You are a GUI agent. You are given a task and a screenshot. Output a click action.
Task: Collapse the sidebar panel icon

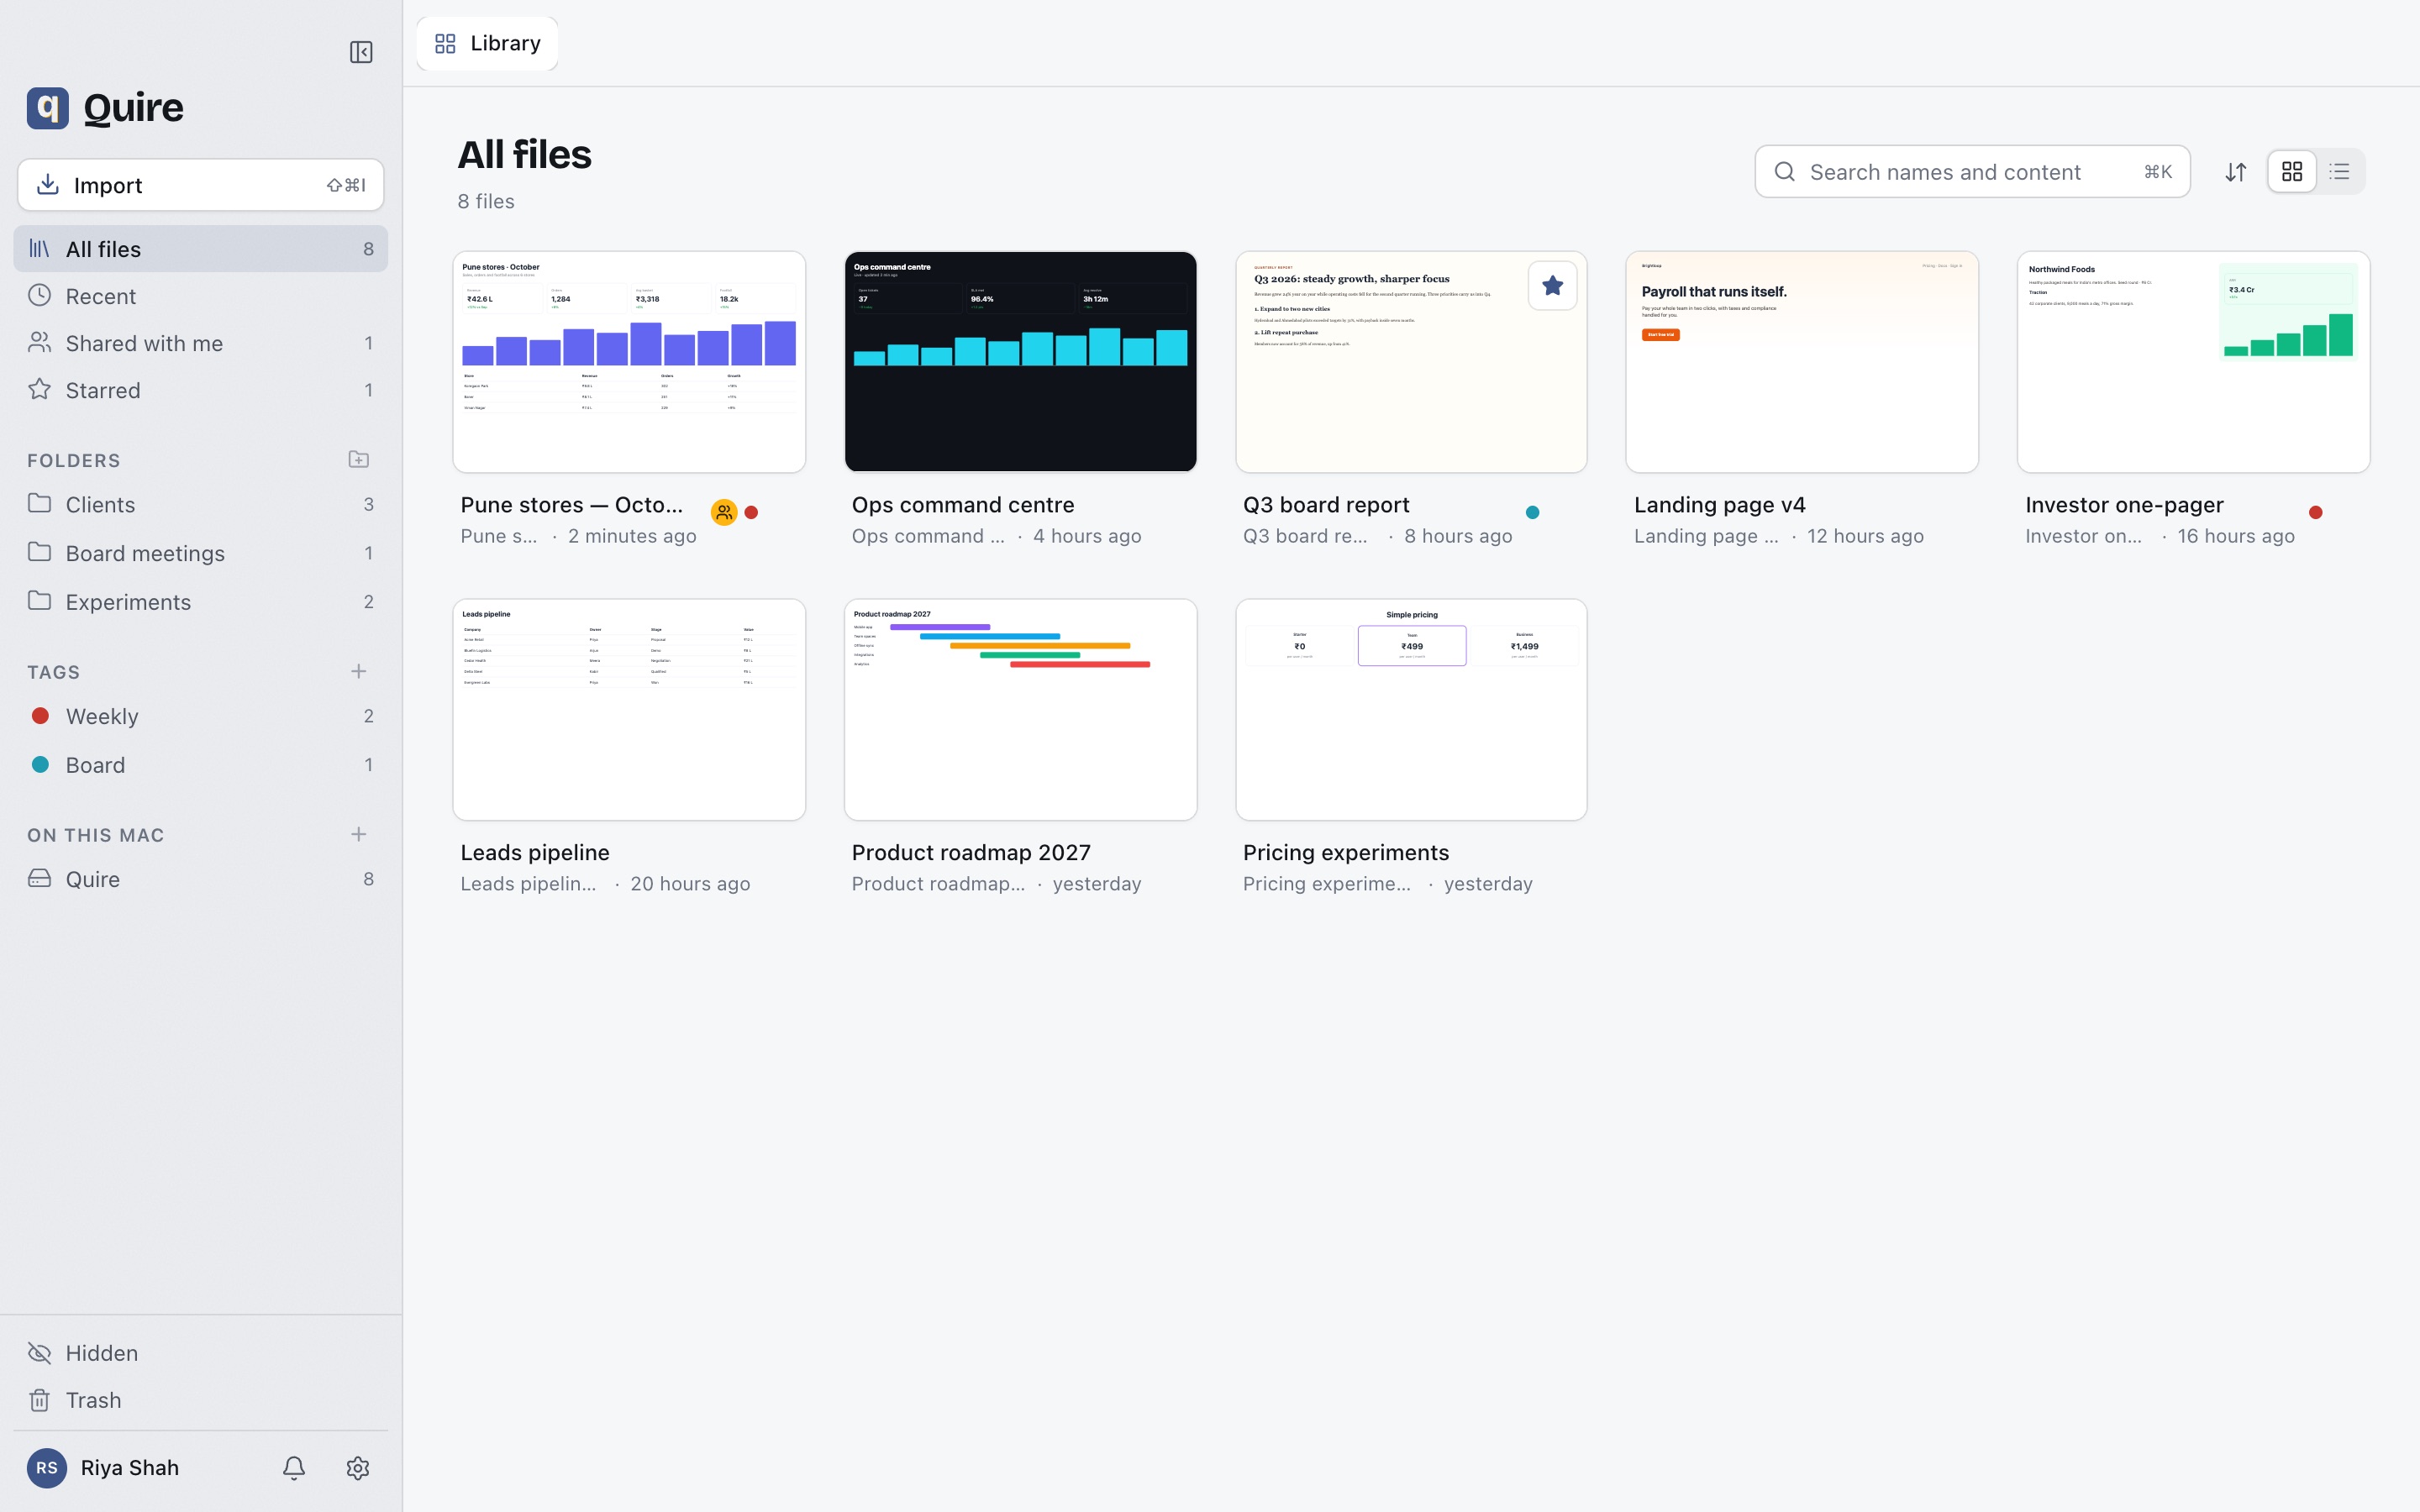click(361, 52)
